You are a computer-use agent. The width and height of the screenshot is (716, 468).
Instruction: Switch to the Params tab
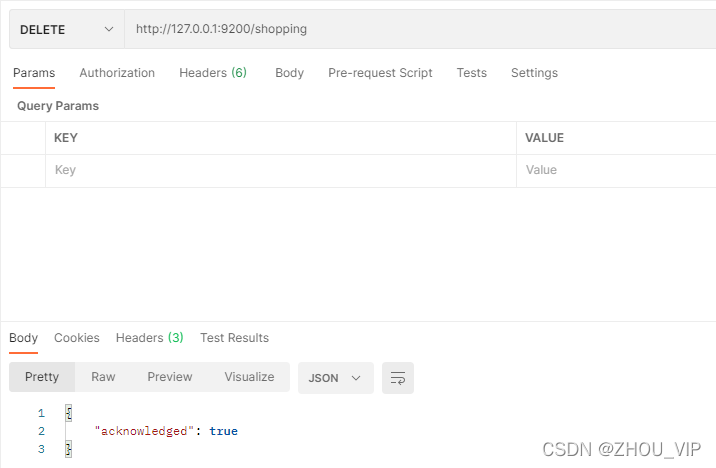pyautogui.click(x=34, y=73)
